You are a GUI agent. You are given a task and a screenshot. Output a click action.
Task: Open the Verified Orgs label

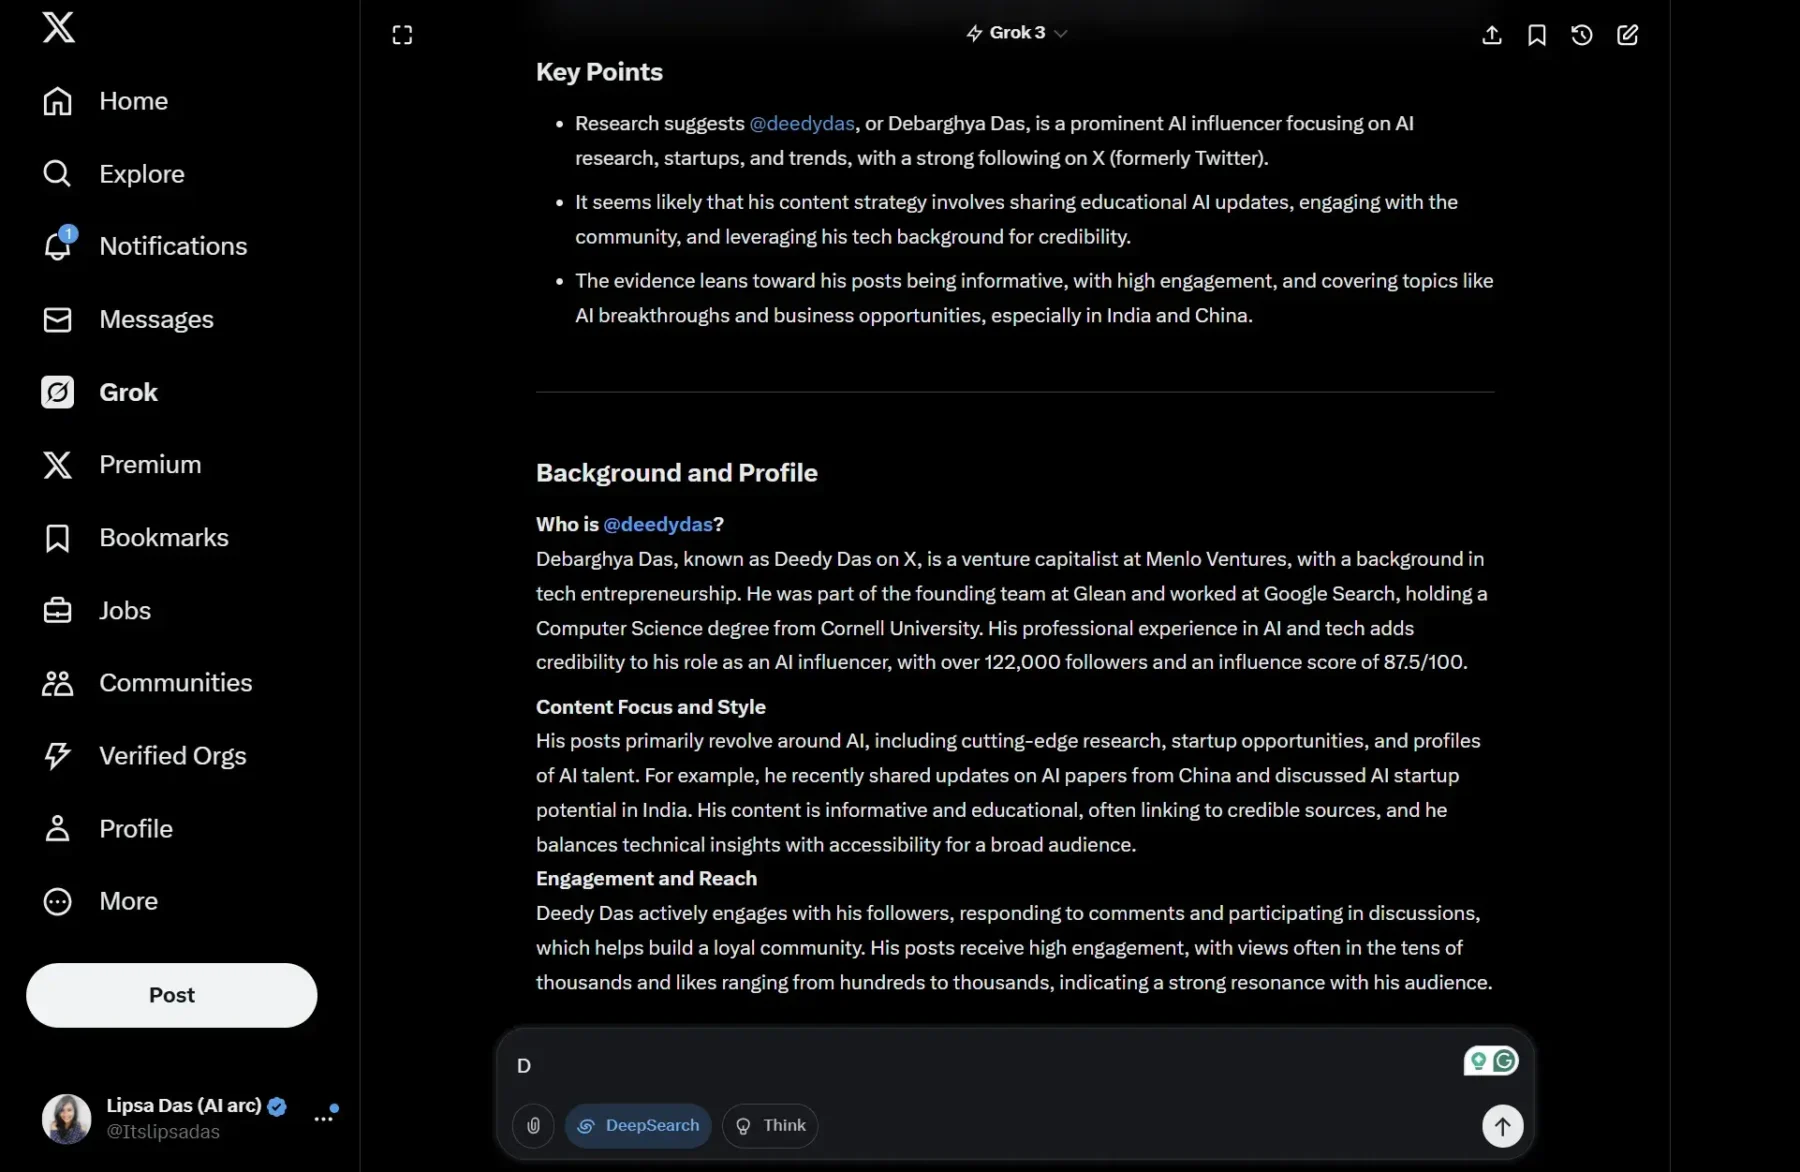pos(173,756)
